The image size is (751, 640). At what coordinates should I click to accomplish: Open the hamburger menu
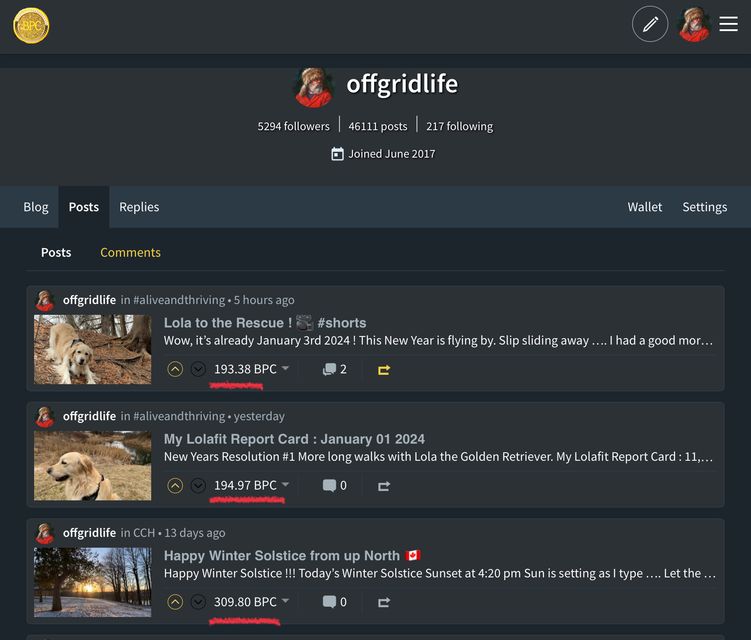coord(728,24)
